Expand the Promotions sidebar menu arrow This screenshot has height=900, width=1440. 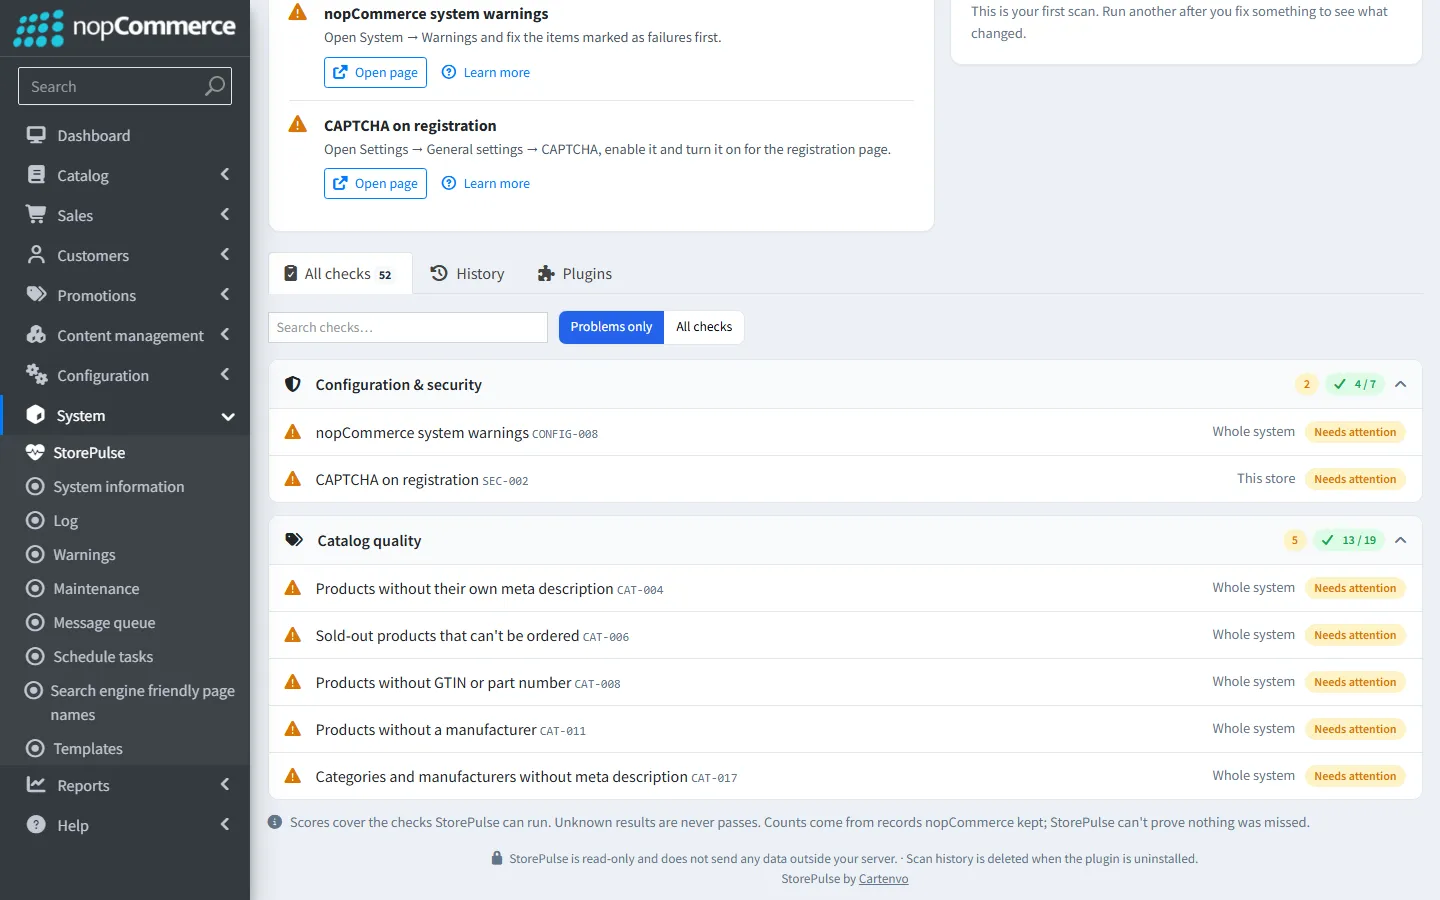click(225, 295)
